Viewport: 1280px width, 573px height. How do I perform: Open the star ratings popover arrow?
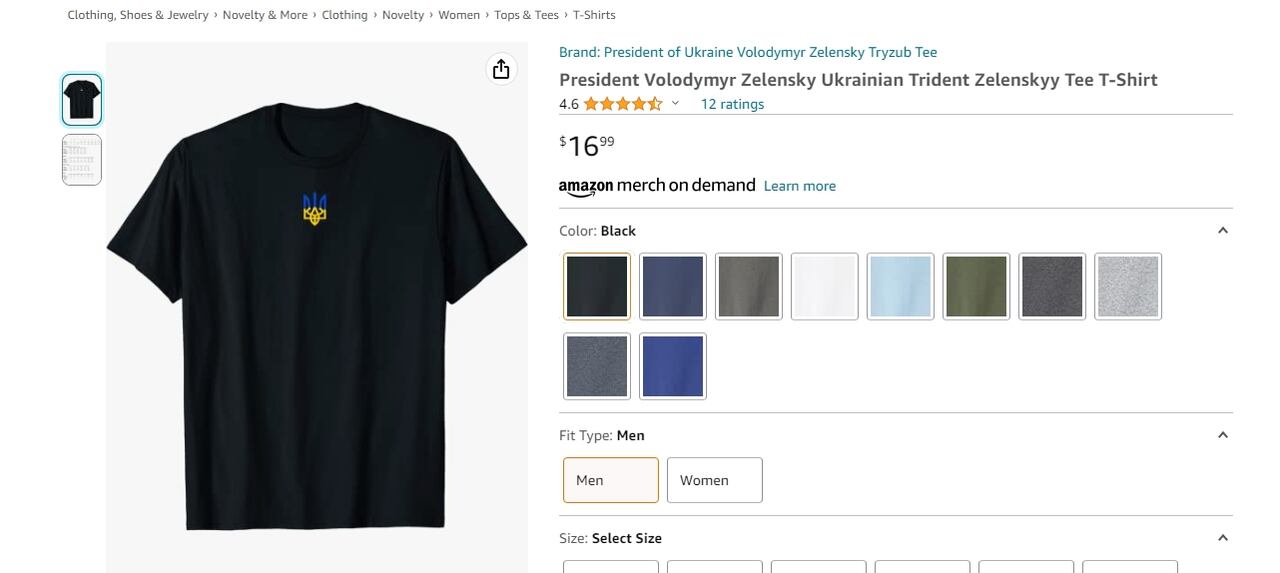pos(675,104)
